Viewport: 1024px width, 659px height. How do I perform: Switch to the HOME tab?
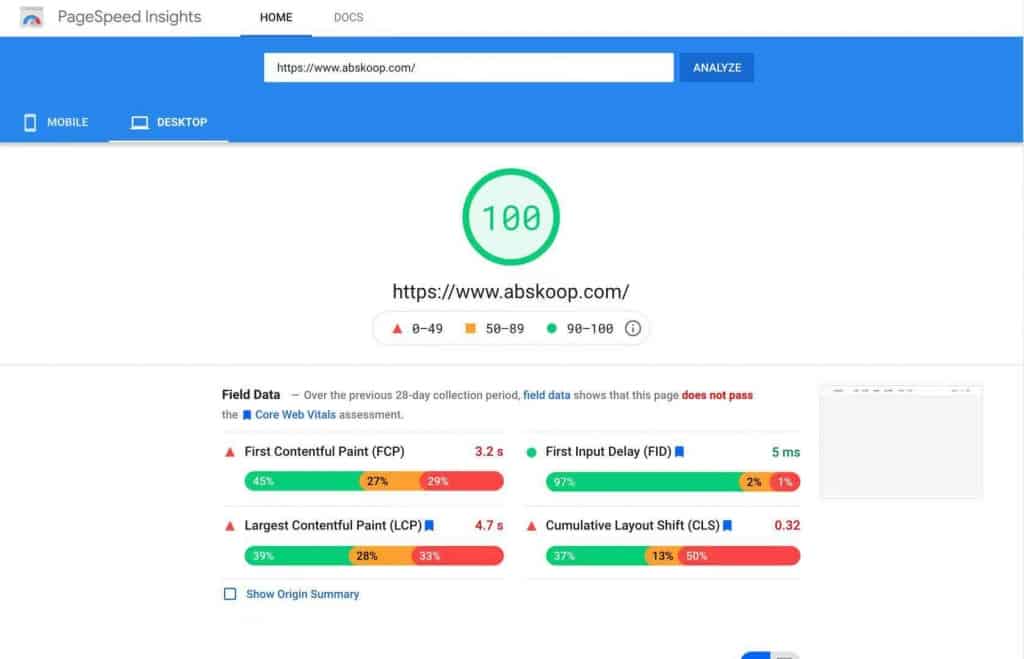point(275,17)
